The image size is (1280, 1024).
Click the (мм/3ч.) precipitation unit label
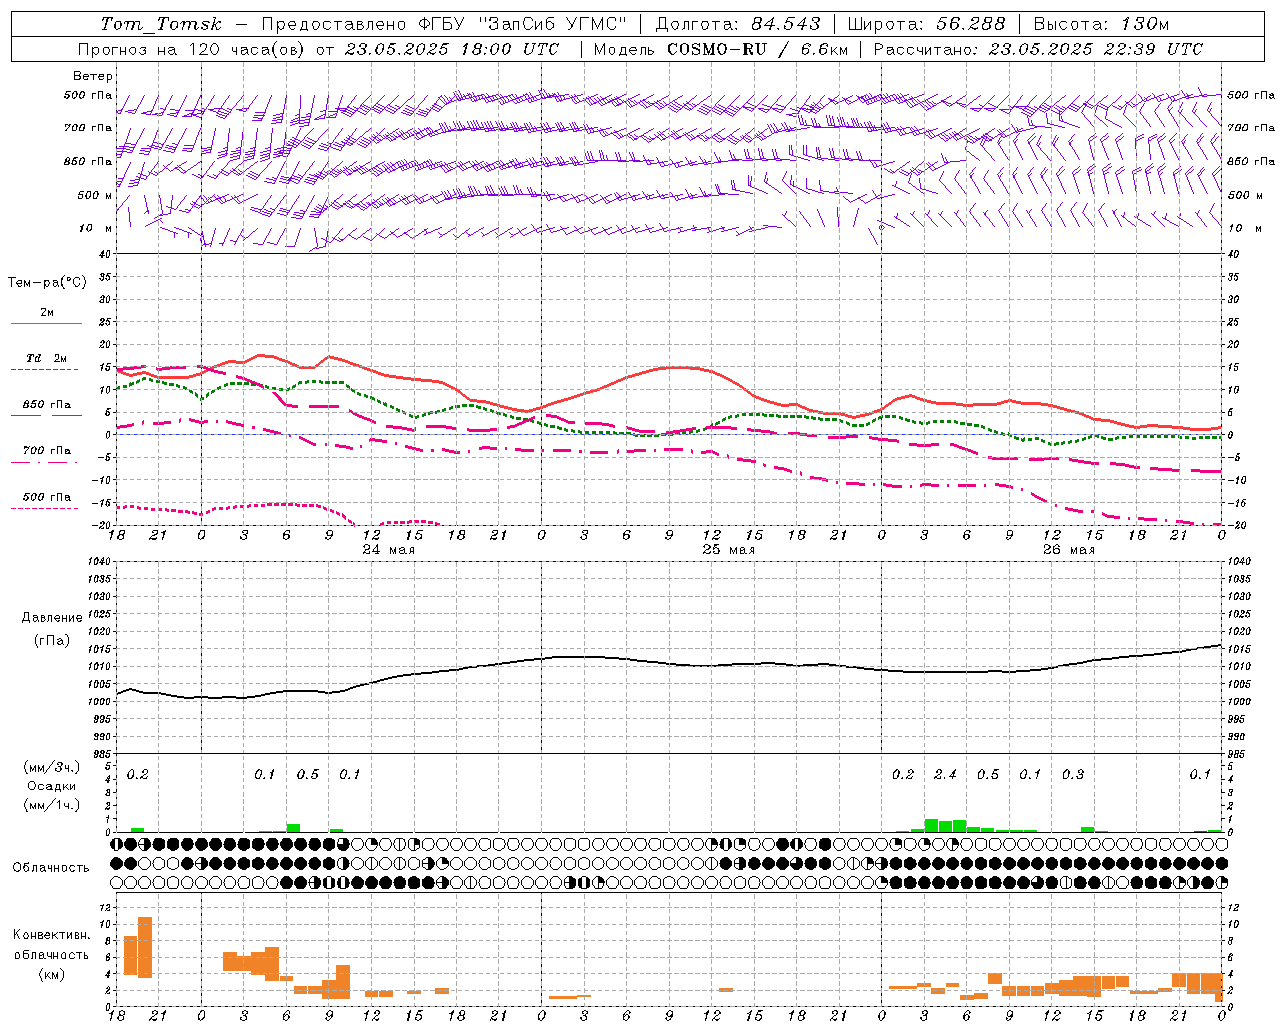coord(52,767)
